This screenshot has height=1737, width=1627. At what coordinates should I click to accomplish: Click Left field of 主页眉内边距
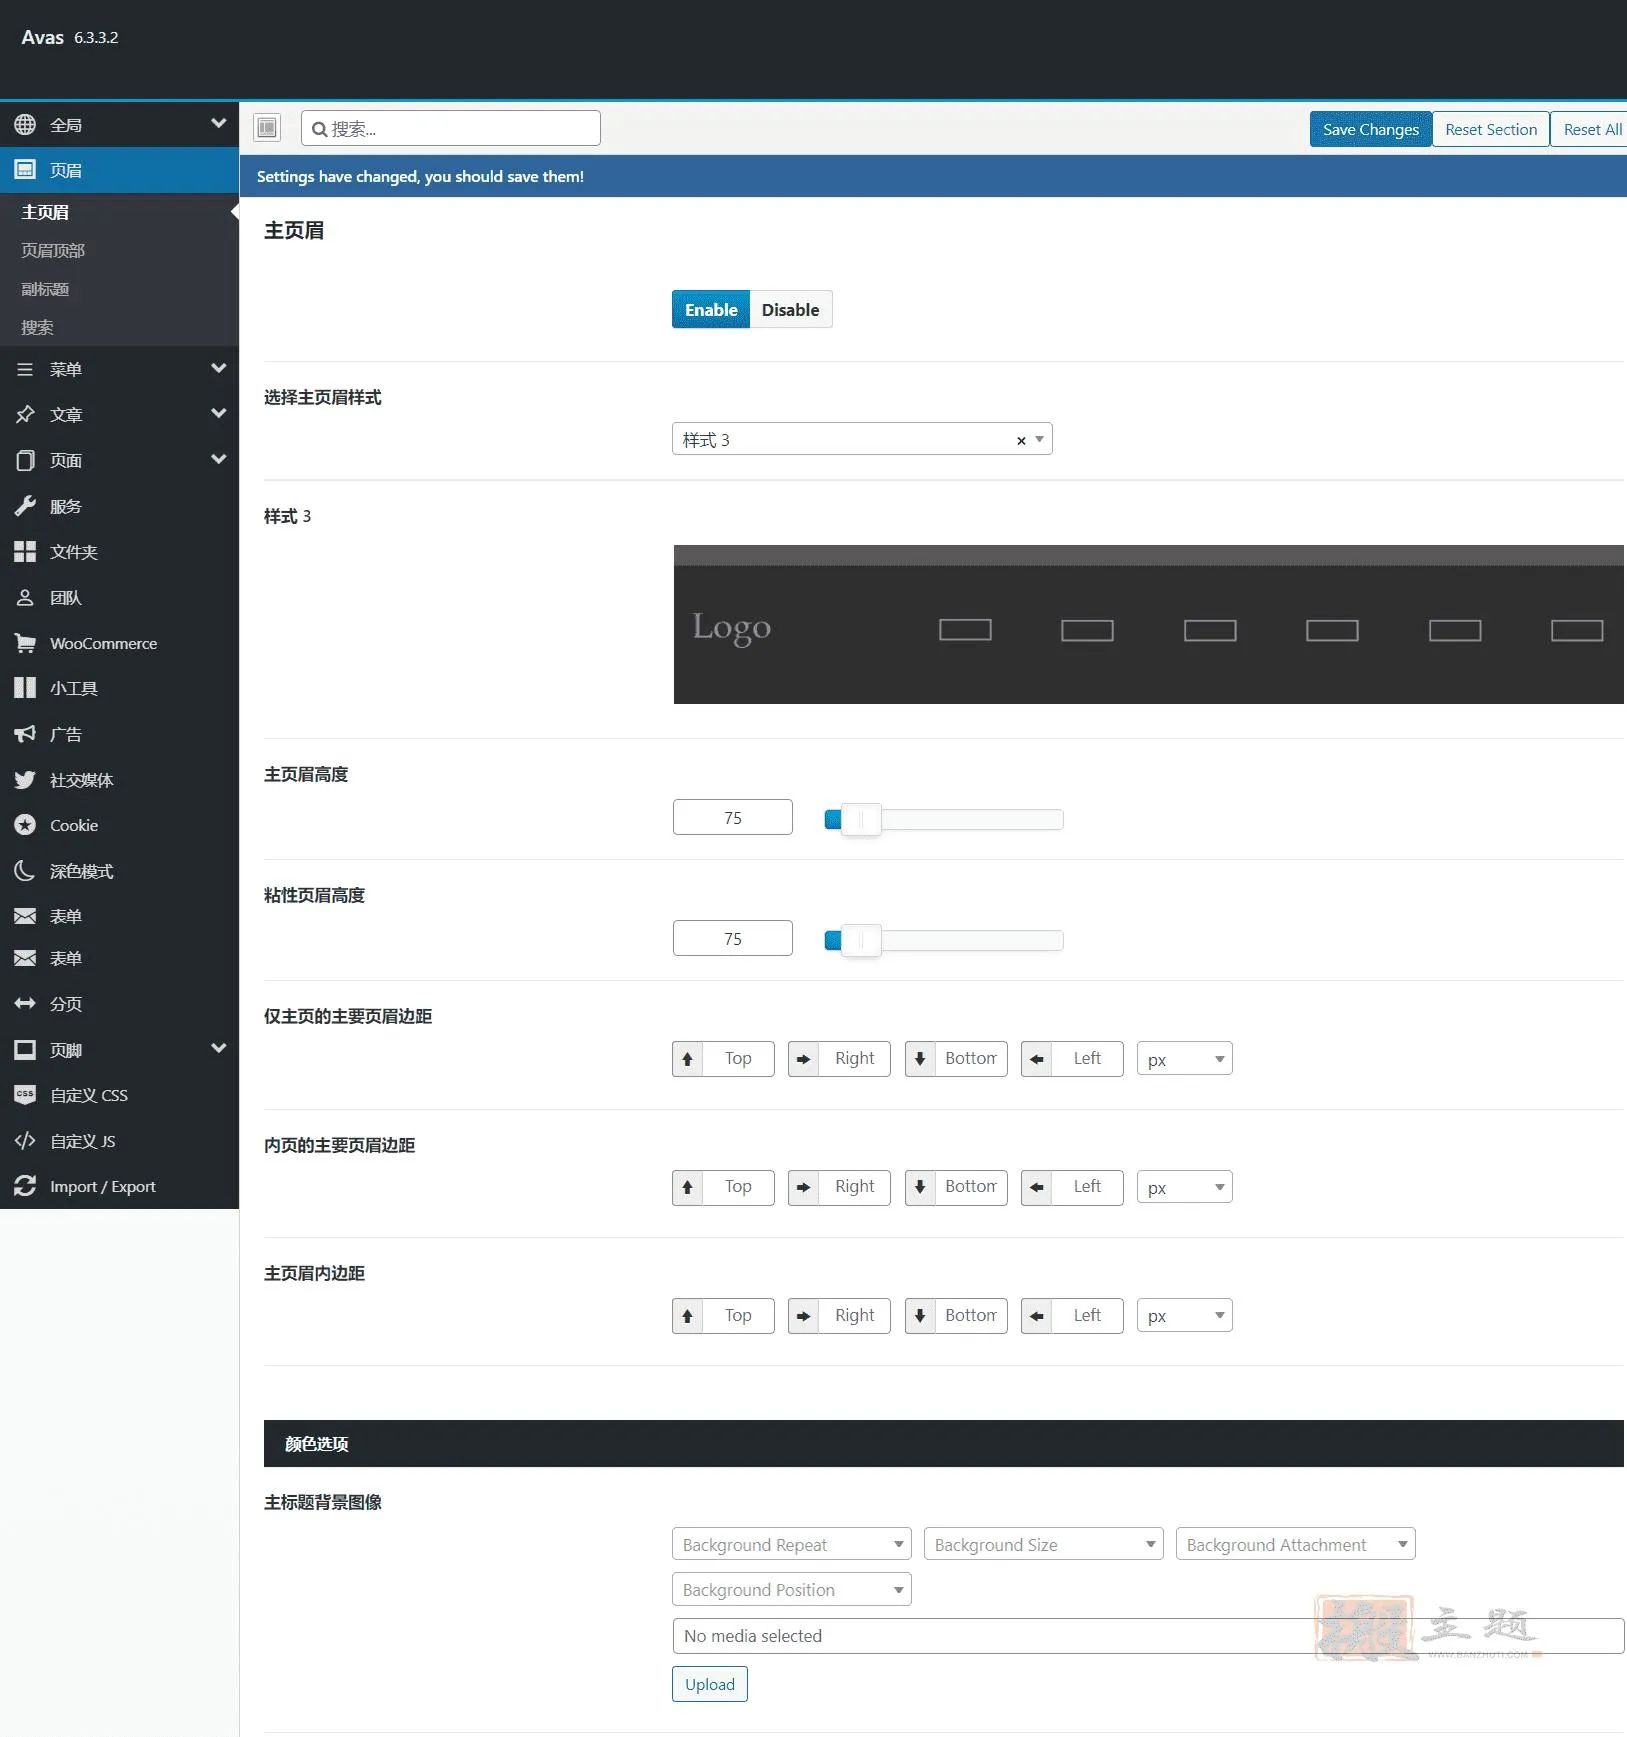pos(1087,1315)
